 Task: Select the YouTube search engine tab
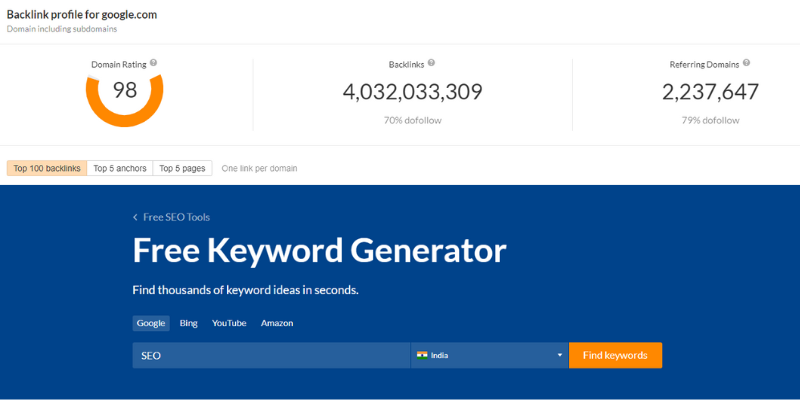(229, 323)
